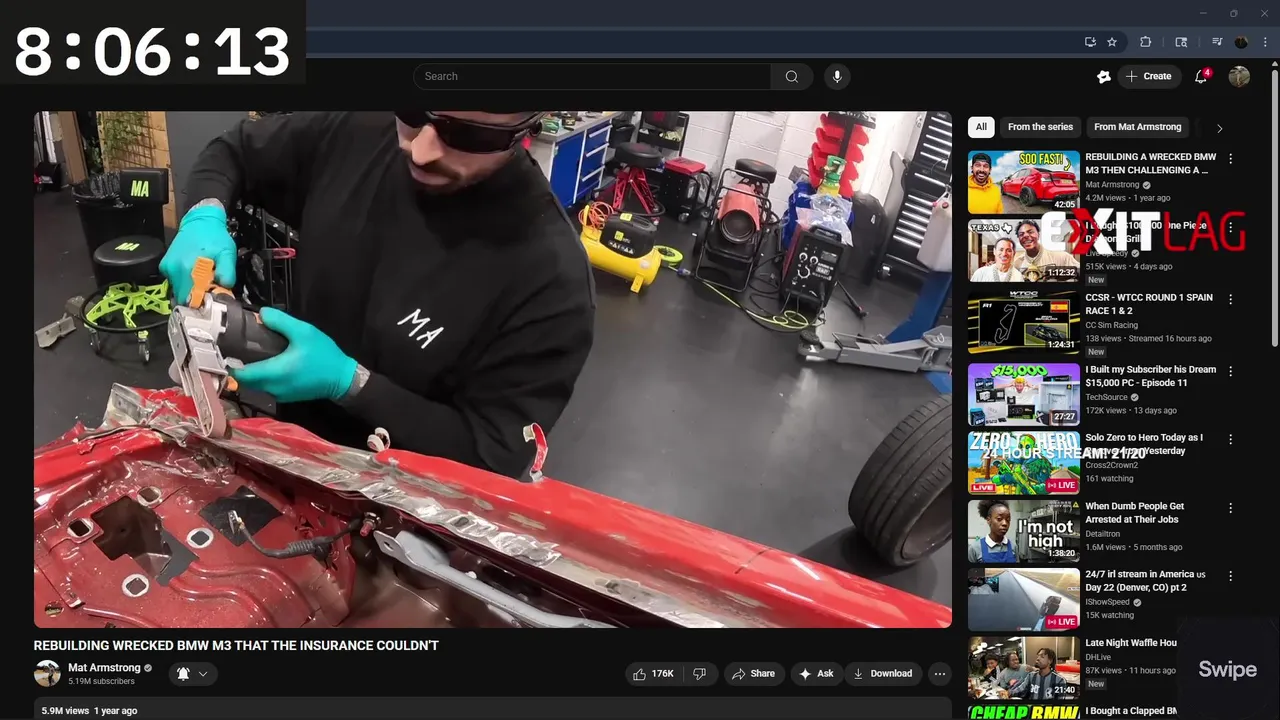Open the browser media controls icon

point(1217,42)
